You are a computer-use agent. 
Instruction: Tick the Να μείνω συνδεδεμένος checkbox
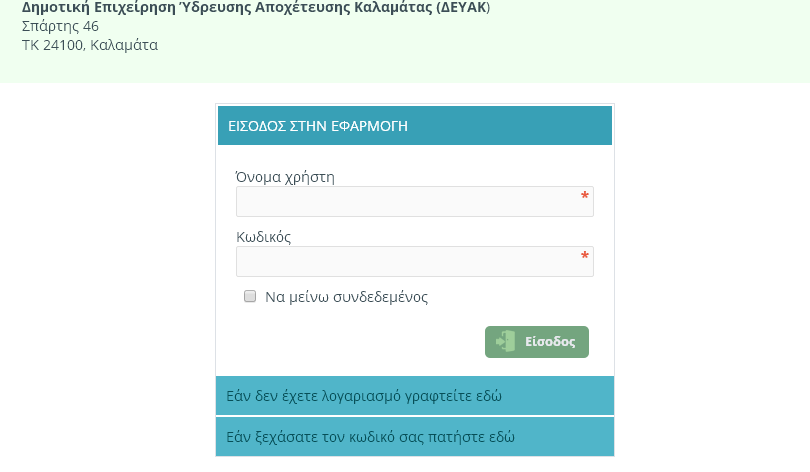pos(250,296)
